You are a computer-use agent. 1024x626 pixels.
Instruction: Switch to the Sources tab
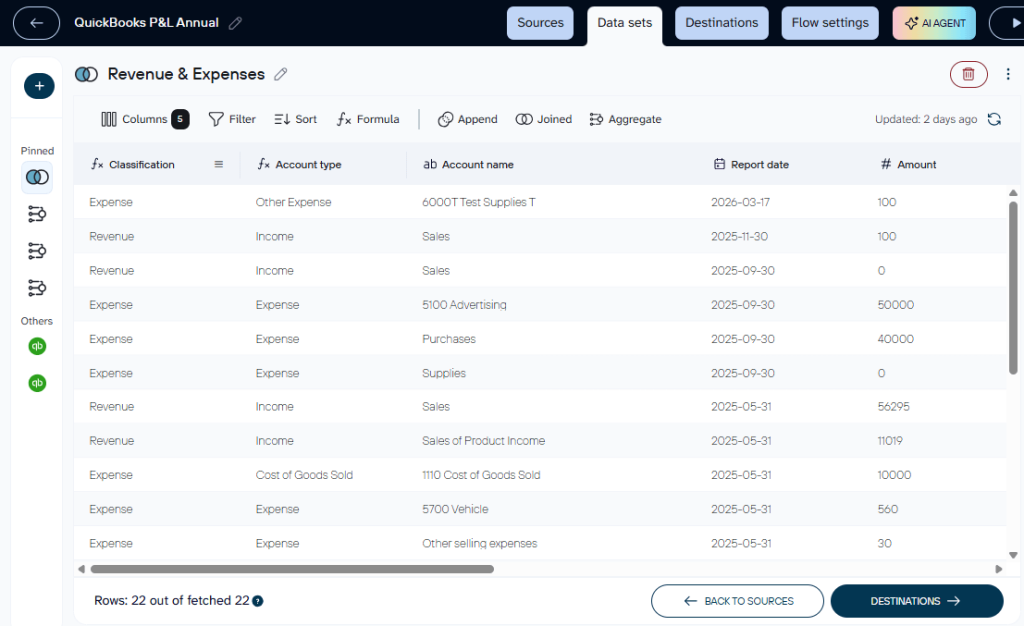pos(540,23)
